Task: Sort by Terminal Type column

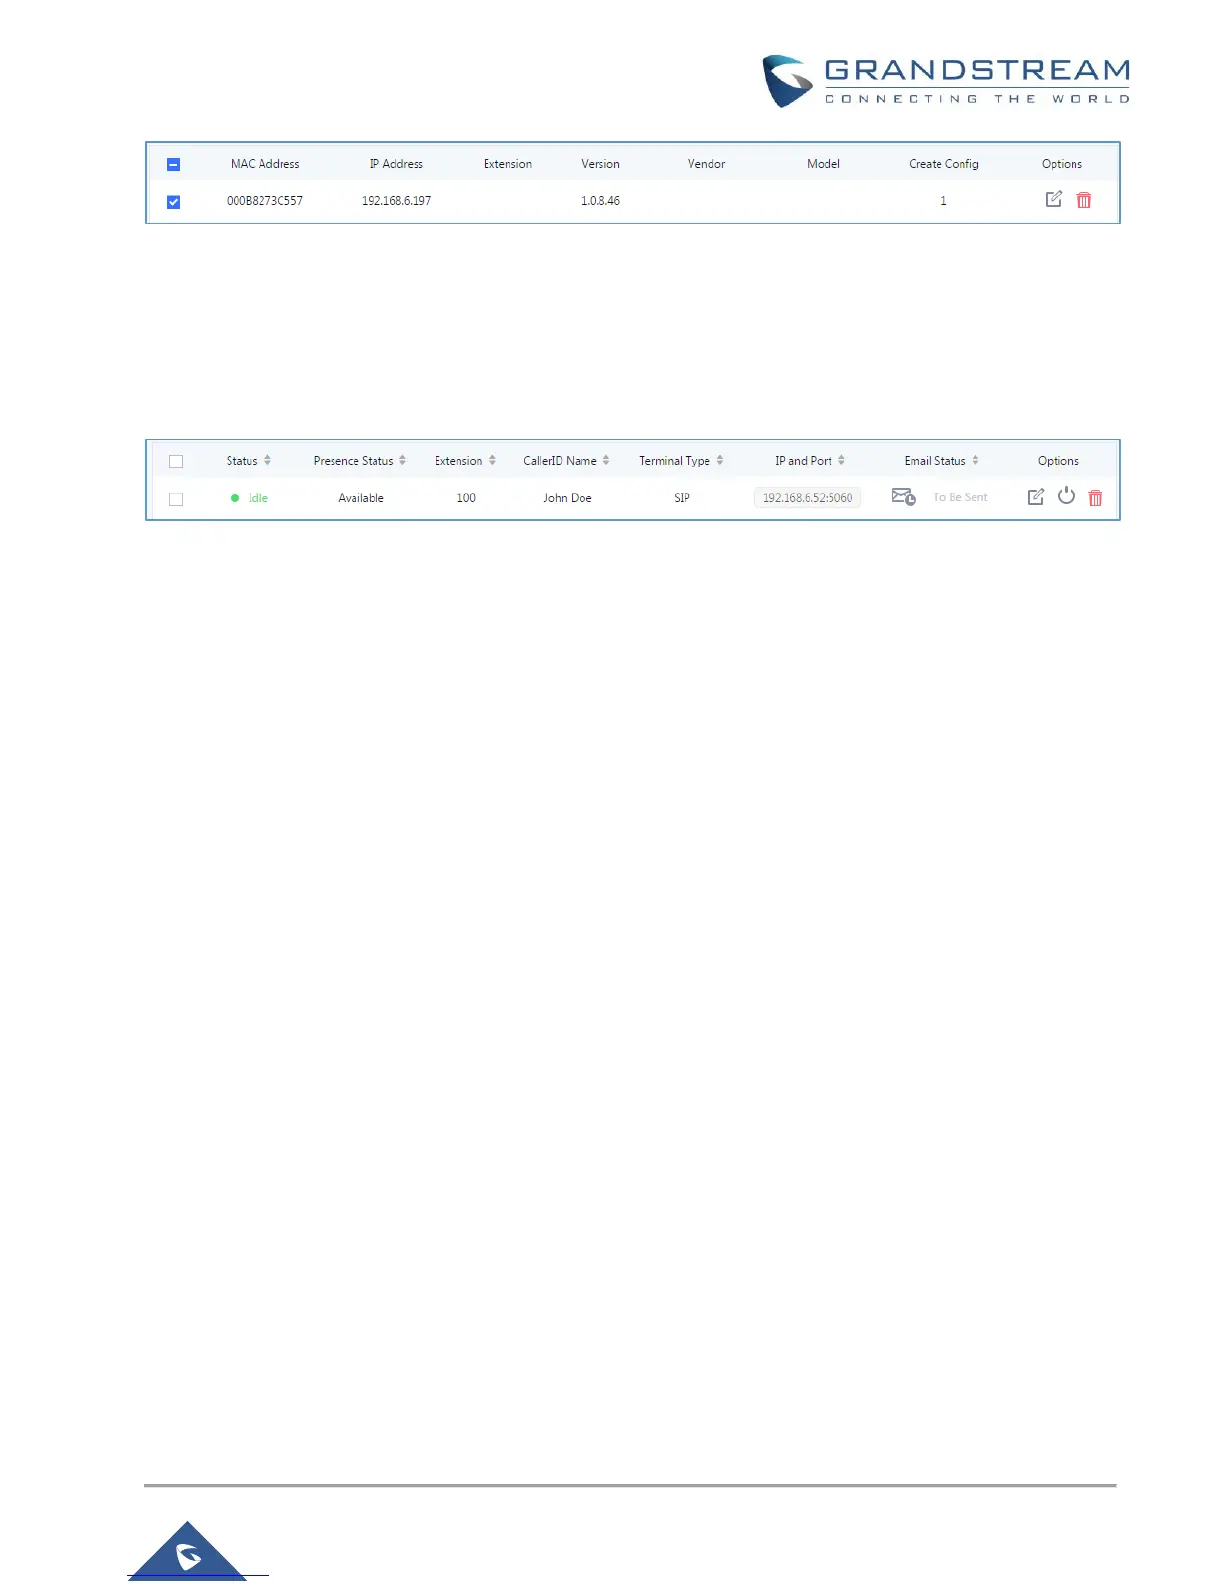Action: click(x=720, y=460)
